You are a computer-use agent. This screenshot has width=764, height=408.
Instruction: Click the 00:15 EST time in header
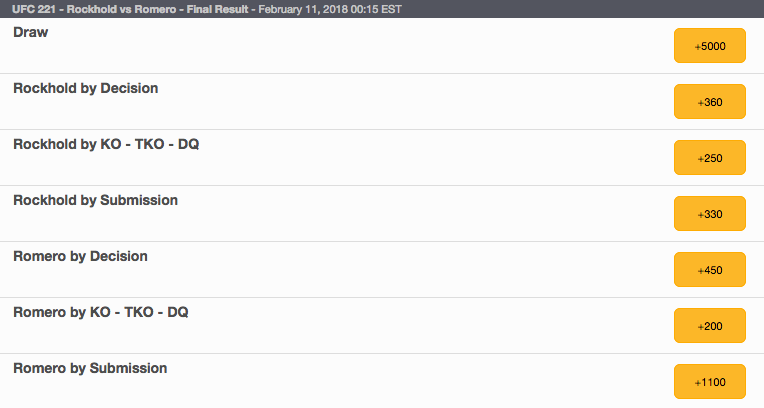tap(376, 9)
